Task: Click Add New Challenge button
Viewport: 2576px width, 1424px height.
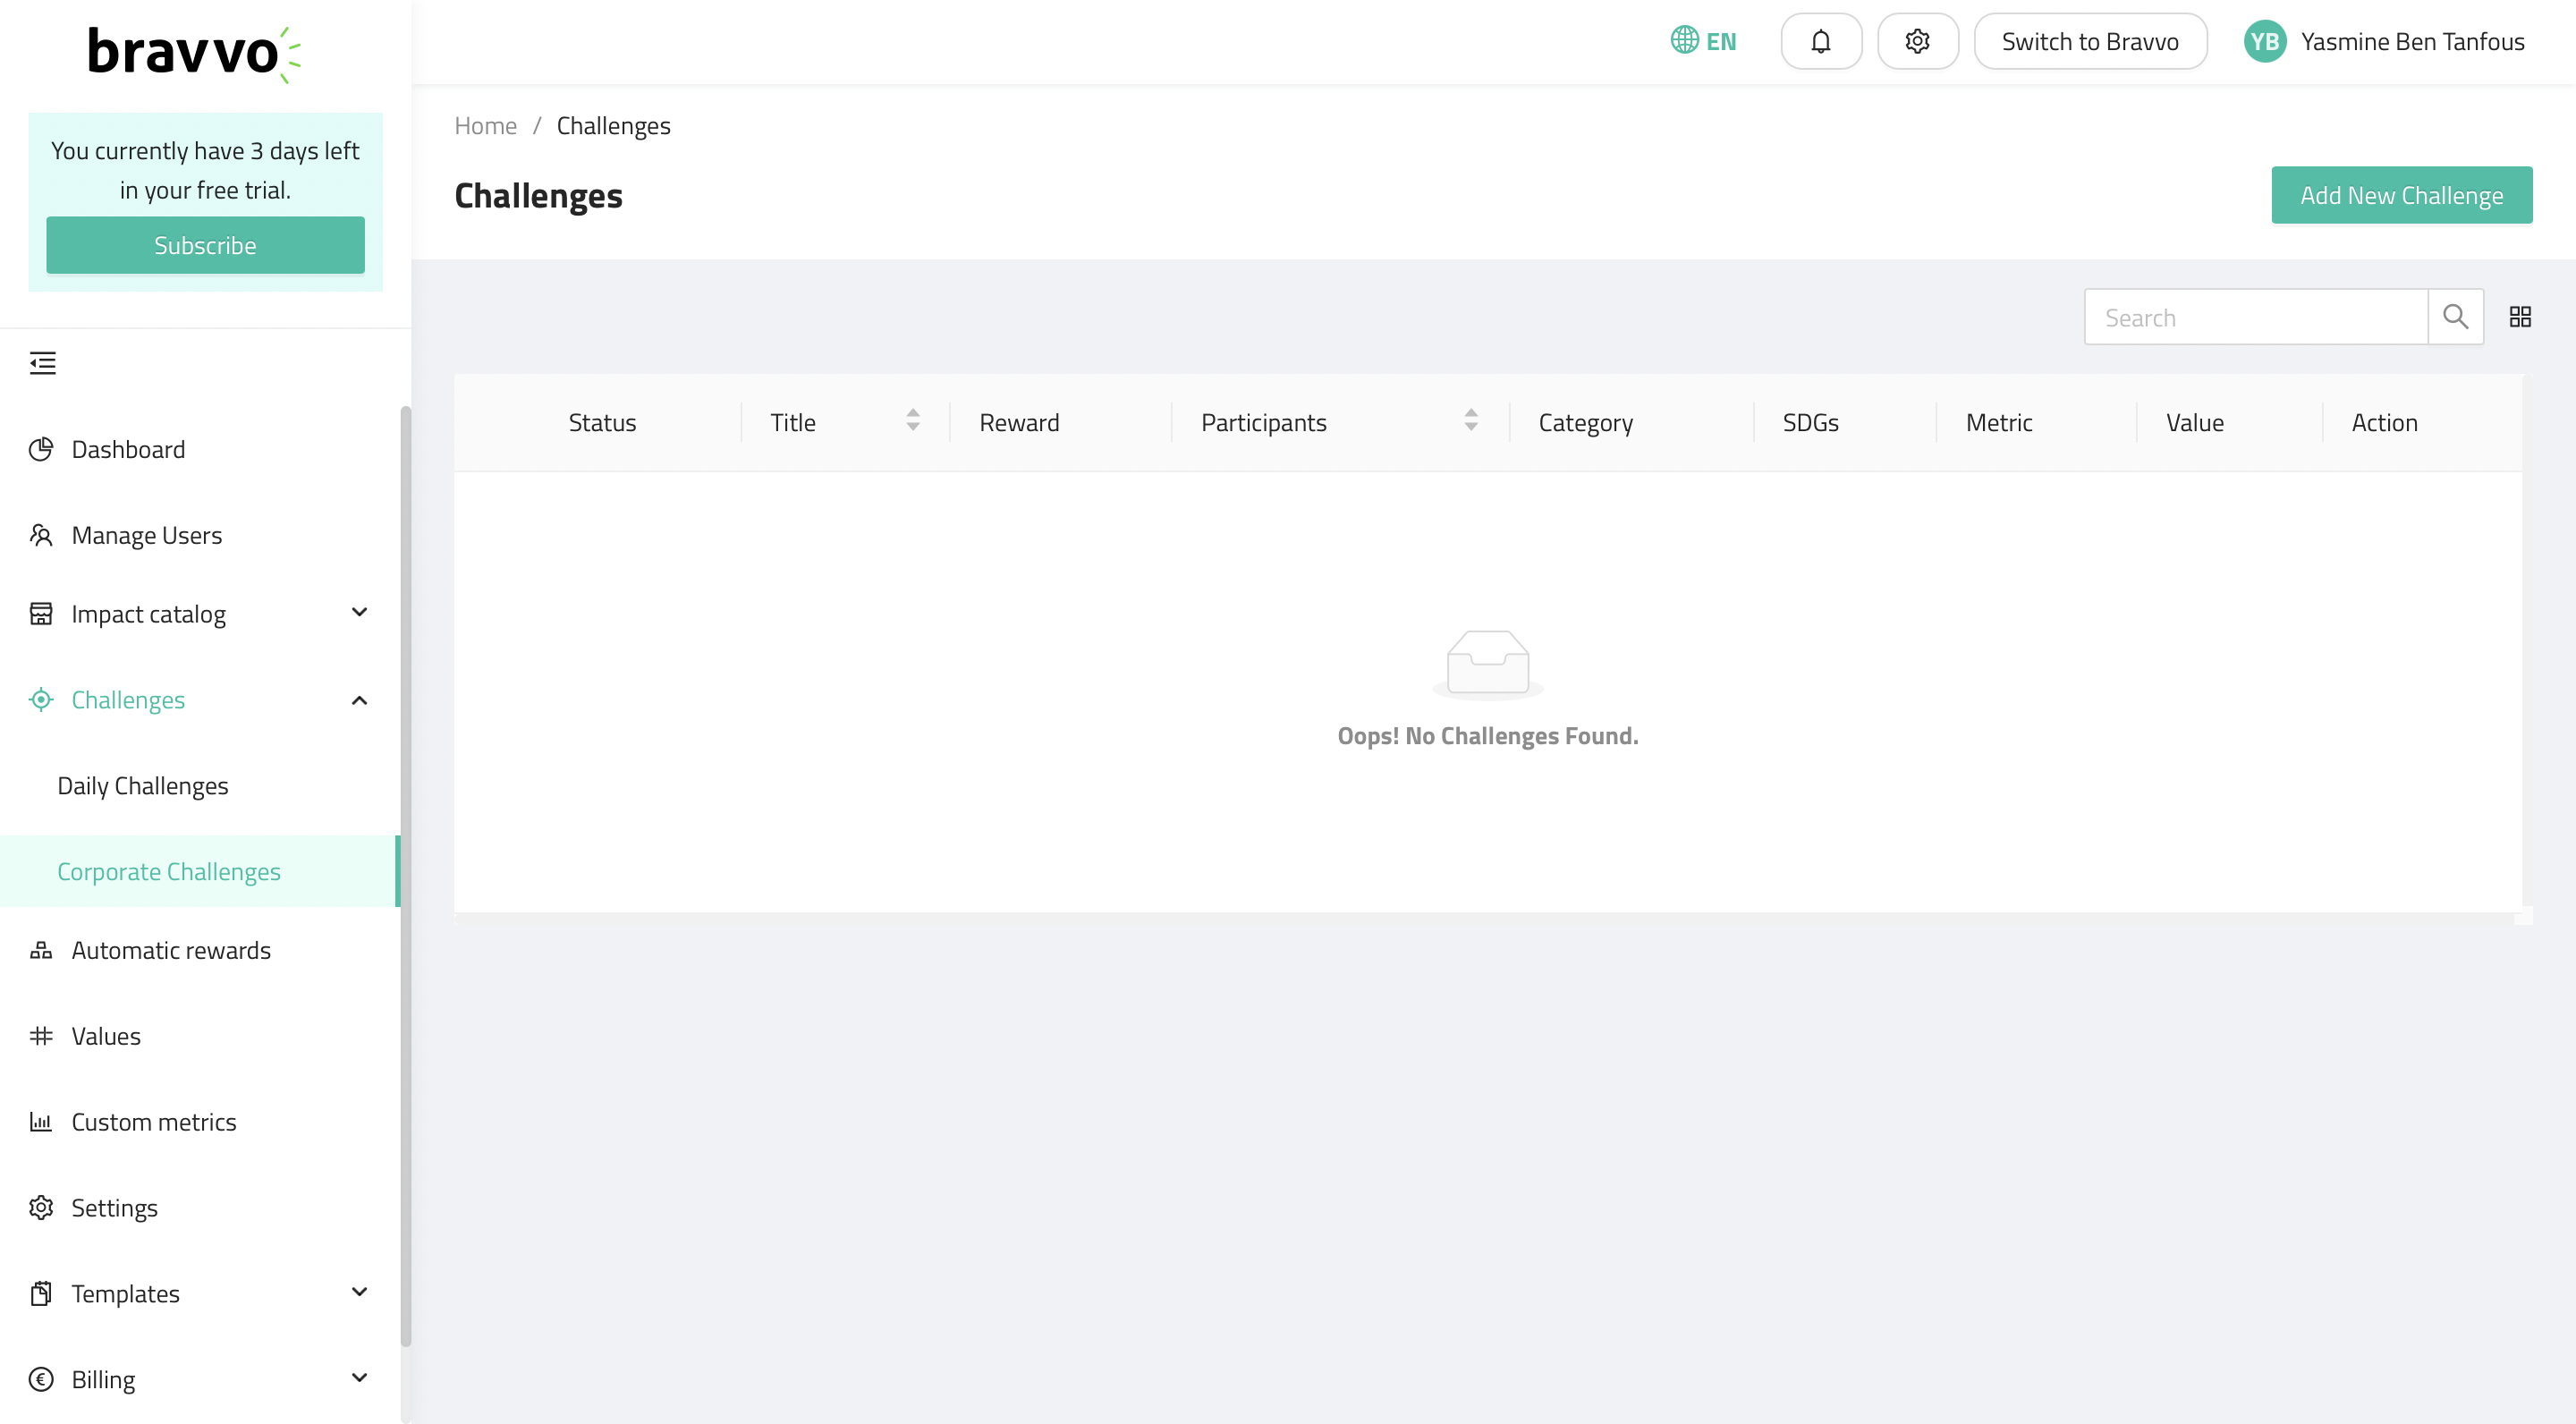Action: click(2401, 195)
